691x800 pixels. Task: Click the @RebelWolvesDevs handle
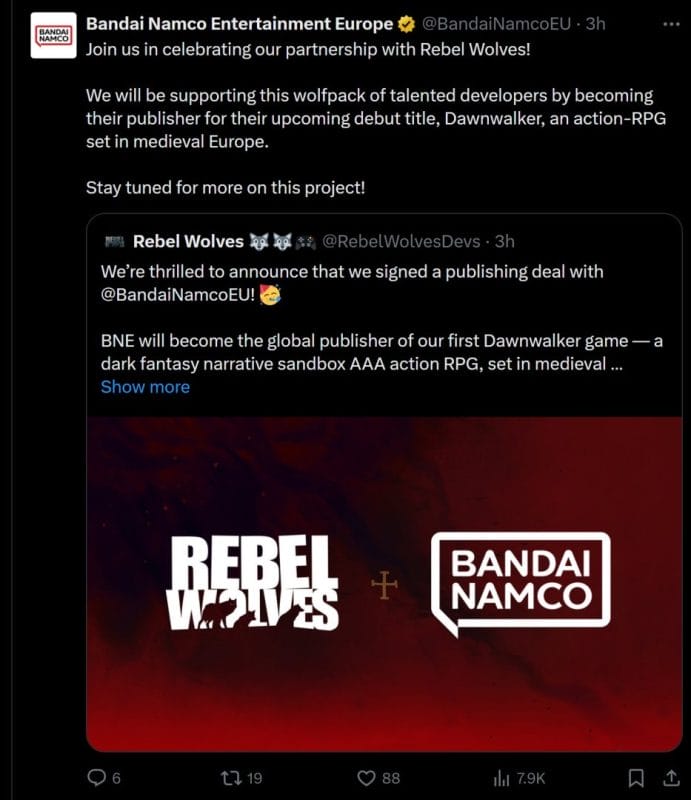point(403,241)
